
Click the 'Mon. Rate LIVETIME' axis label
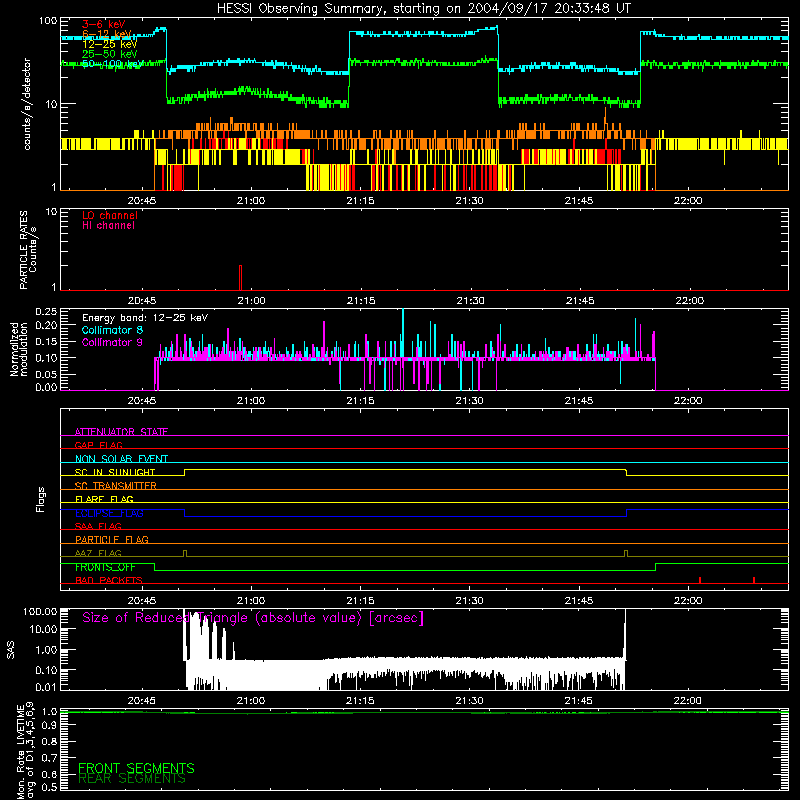(26, 752)
